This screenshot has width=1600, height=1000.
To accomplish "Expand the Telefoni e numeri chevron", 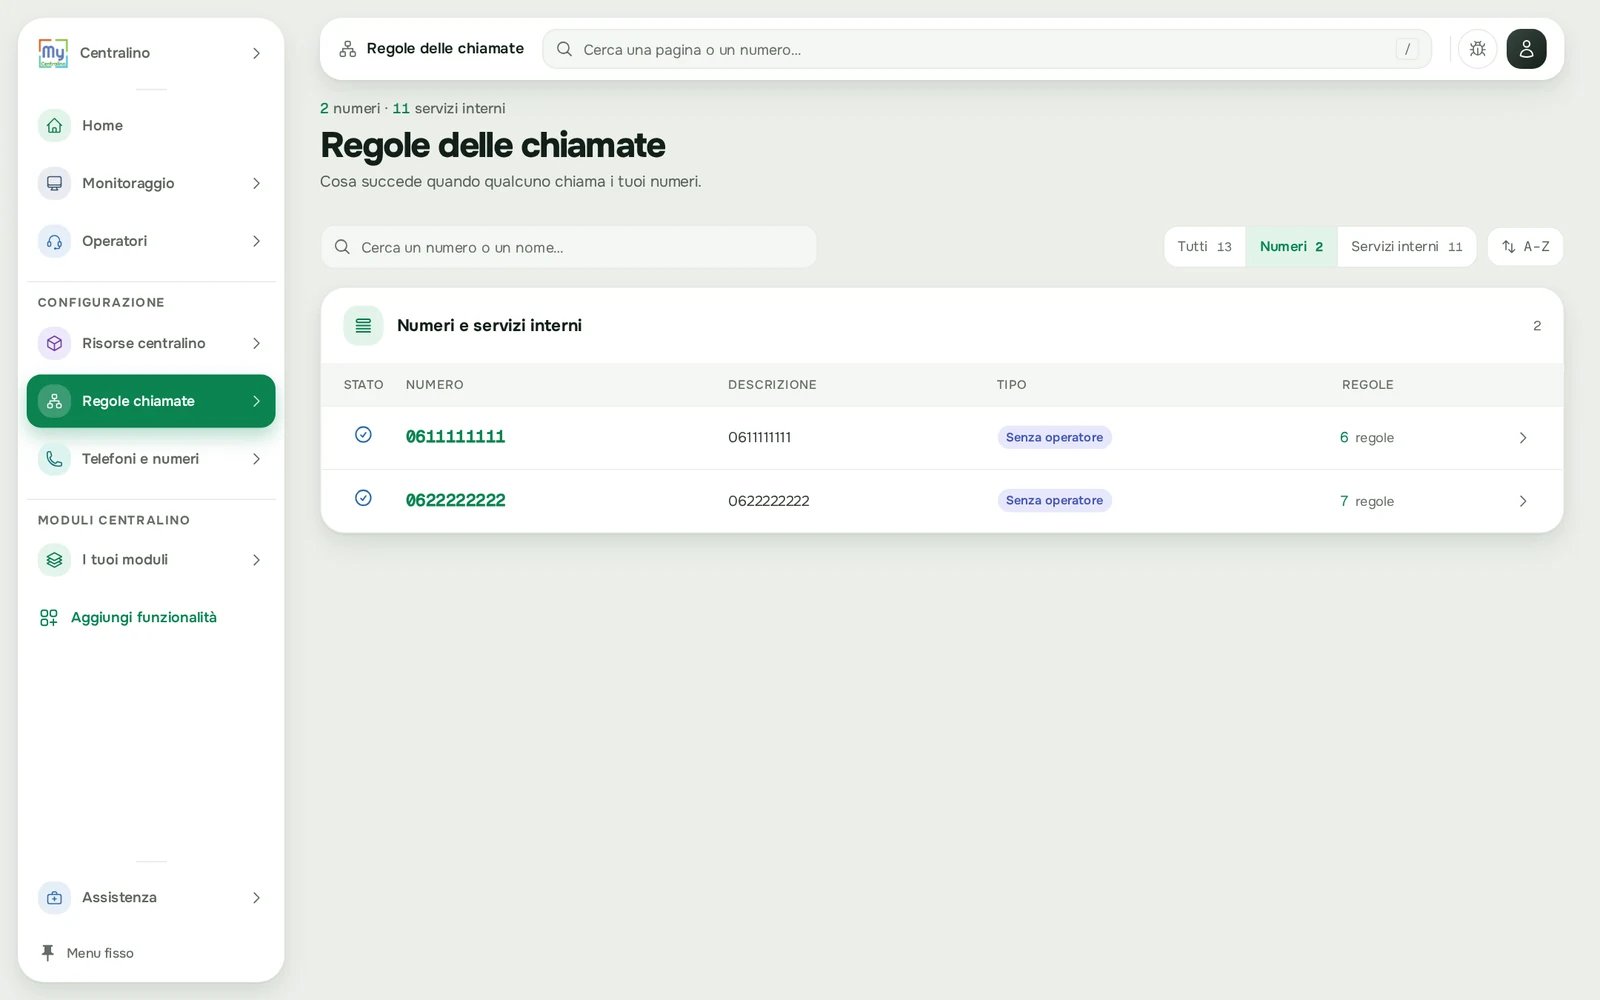I will (256, 459).
